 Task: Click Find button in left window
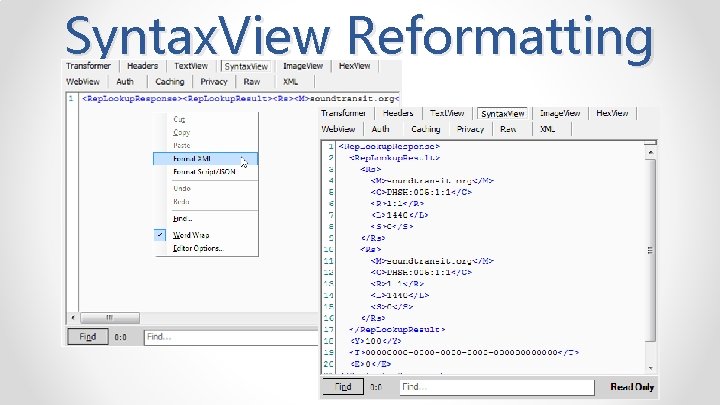pyautogui.click(x=88, y=337)
